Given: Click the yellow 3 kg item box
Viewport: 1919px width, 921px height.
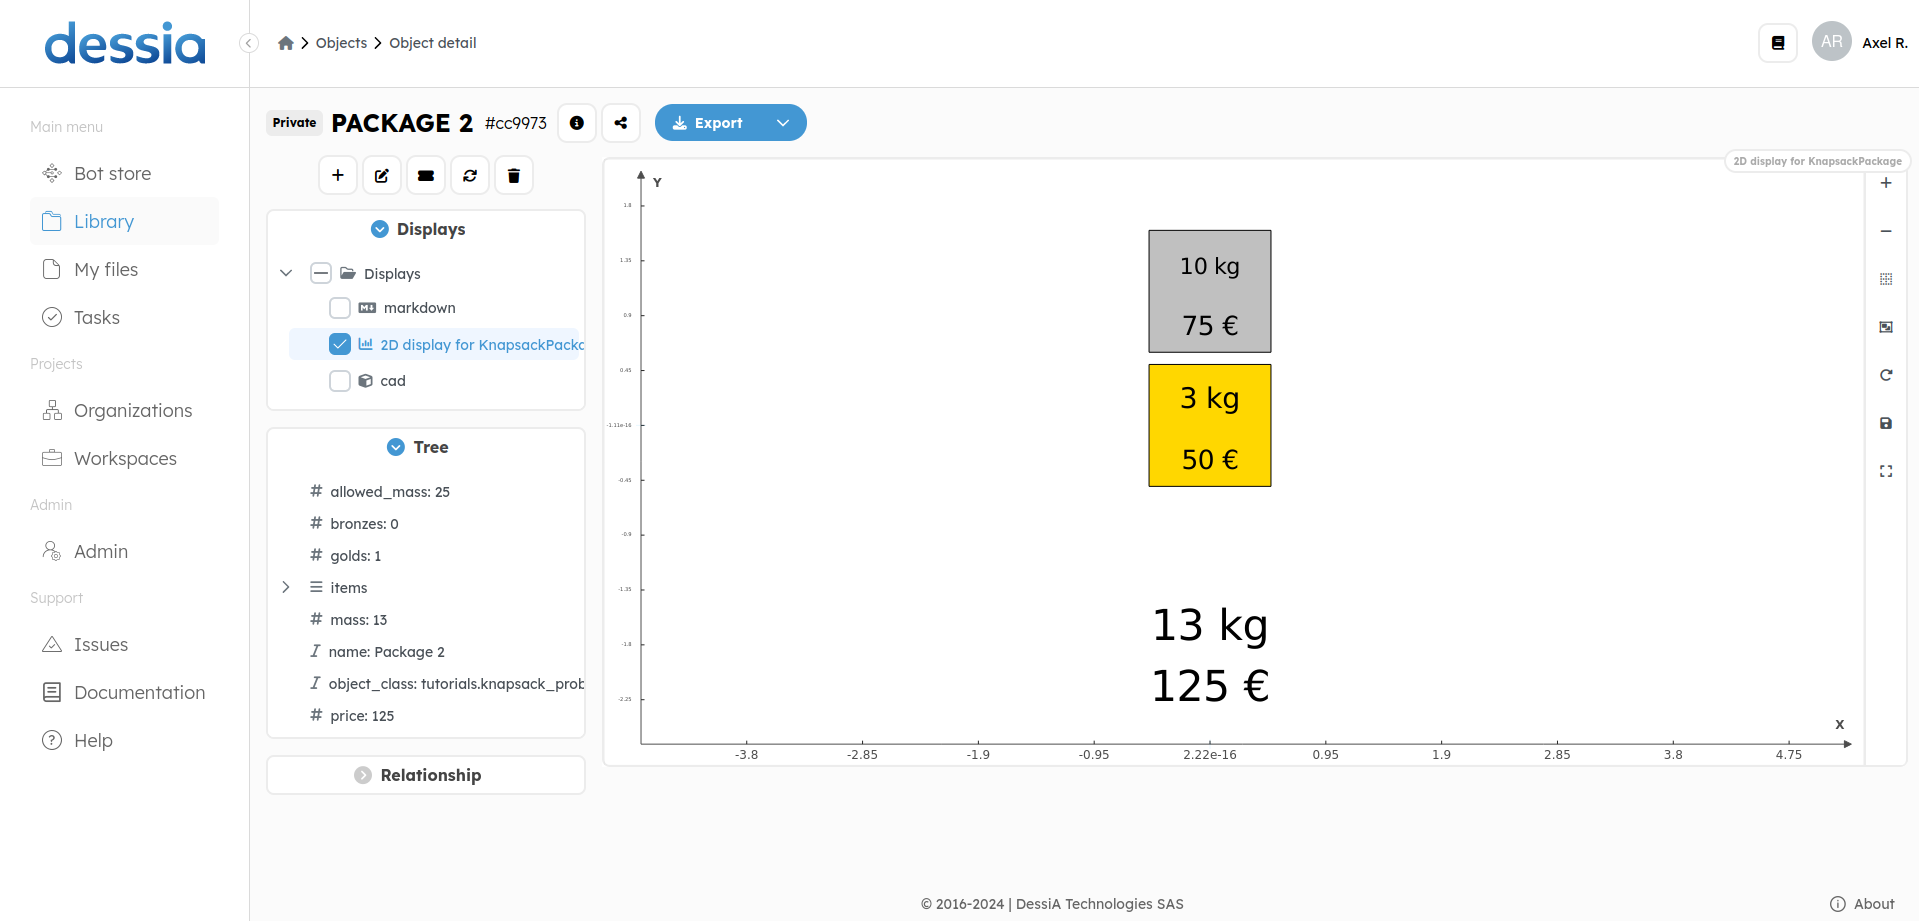Looking at the screenshot, I should (x=1210, y=426).
